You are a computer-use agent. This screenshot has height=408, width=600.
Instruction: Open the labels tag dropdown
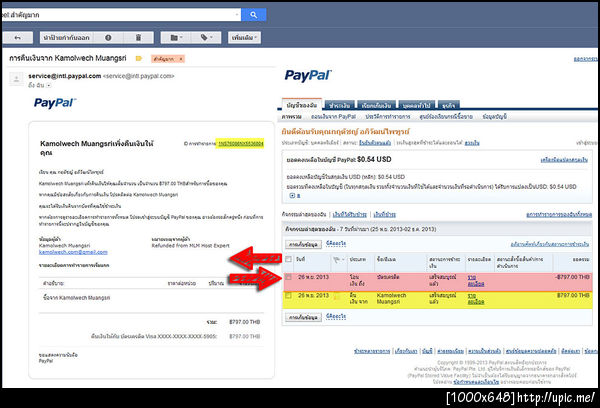point(206,38)
